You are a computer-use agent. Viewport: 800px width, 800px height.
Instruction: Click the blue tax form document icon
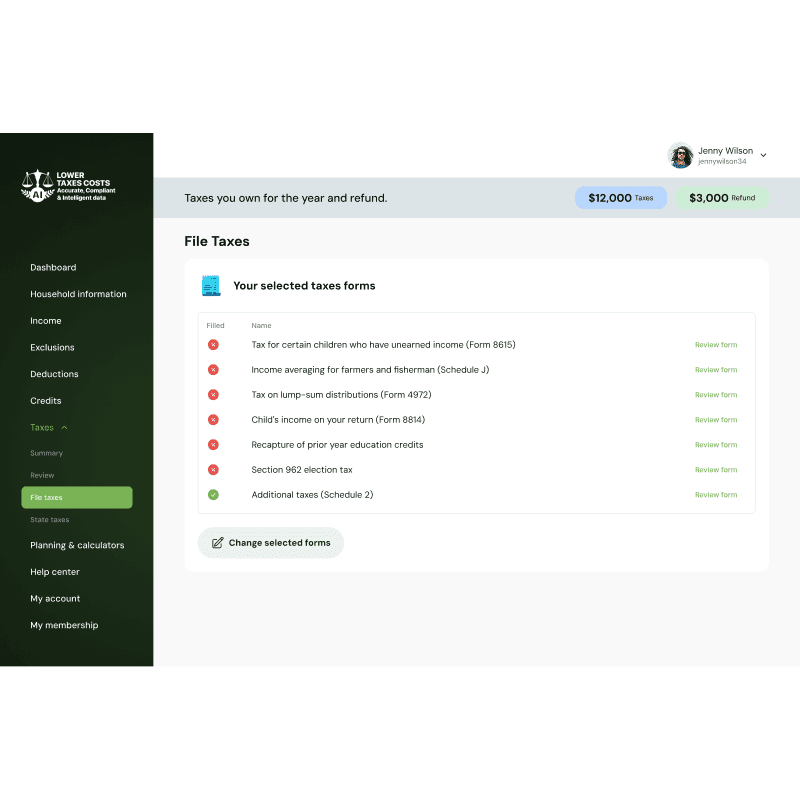tap(211, 286)
